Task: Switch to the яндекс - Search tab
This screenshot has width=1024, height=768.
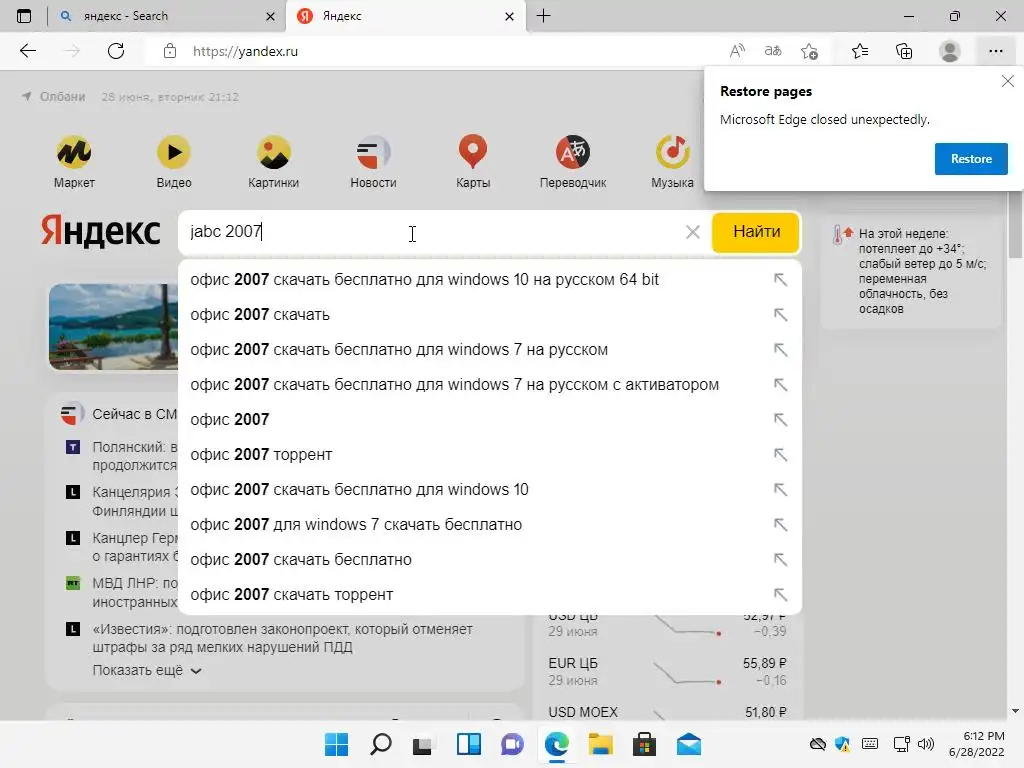Action: pos(157,16)
